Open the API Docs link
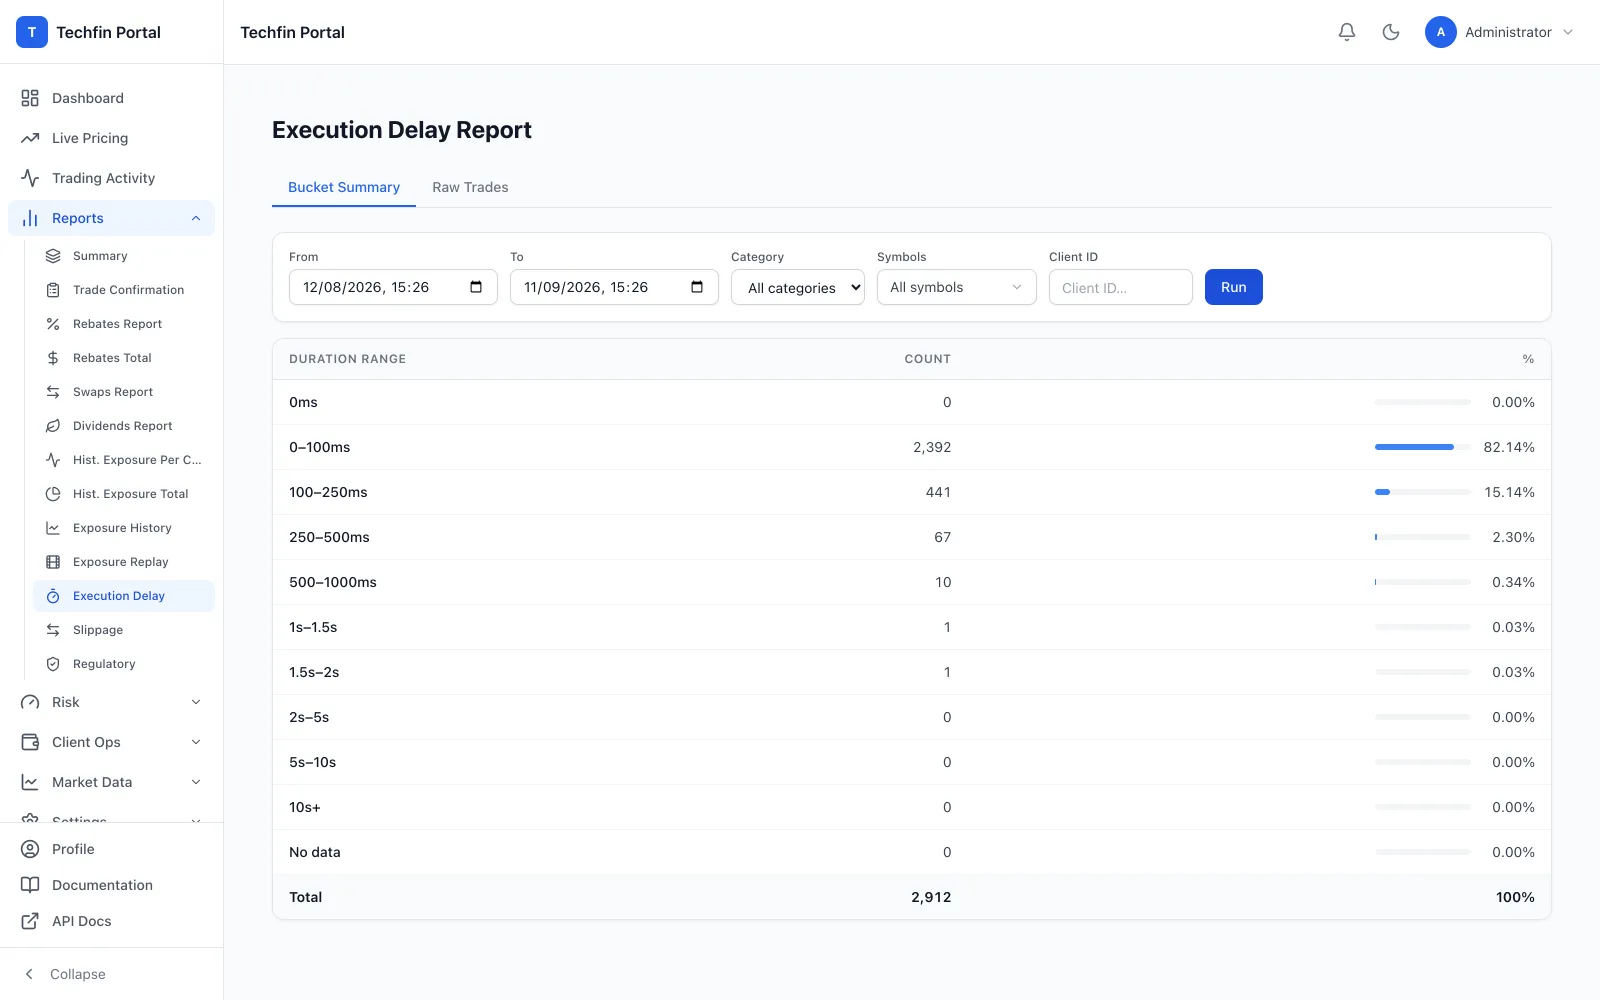The image size is (1600, 1000). point(111,921)
